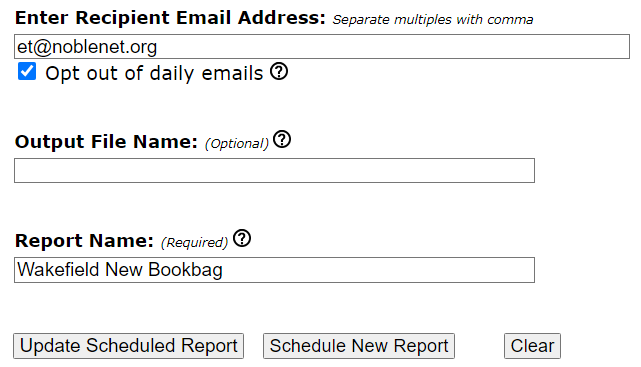Viewport: 641px width, 367px height.
Task: Click the 'Enter Recipient Email Address:' heading
Action: 170,18
